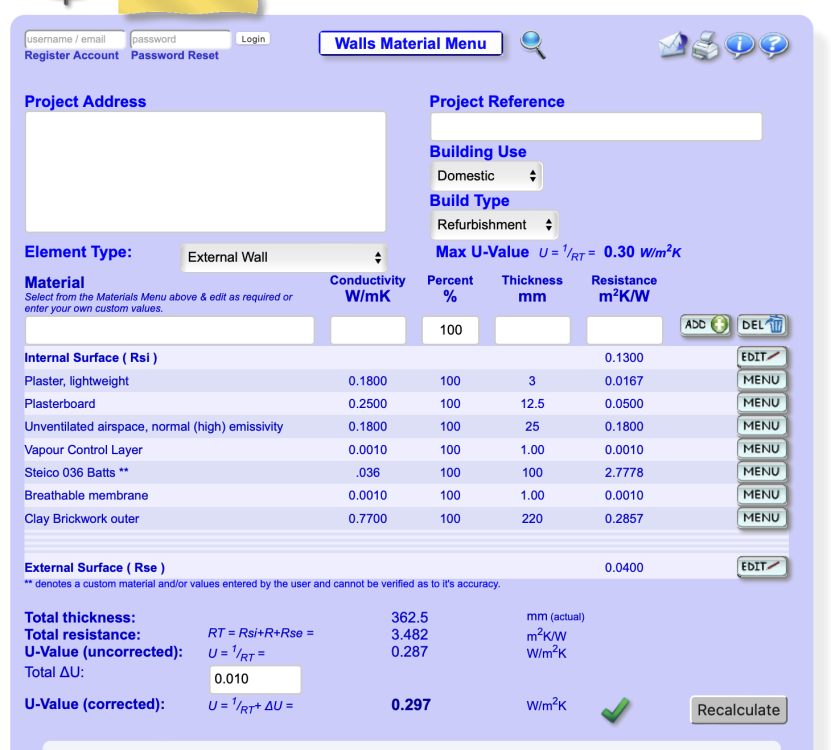Open the question mark help icon
The width and height of the screenshot is (831, 750).
coord(774,45)
